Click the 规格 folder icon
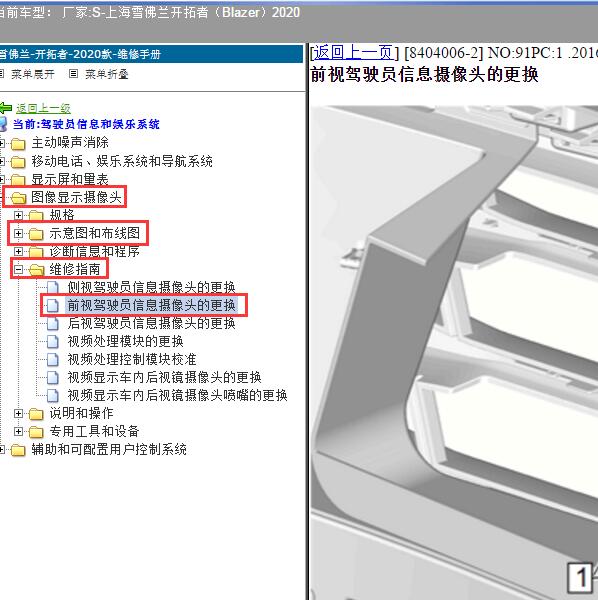This screenshot has height=600, width=598. point(36,215)
